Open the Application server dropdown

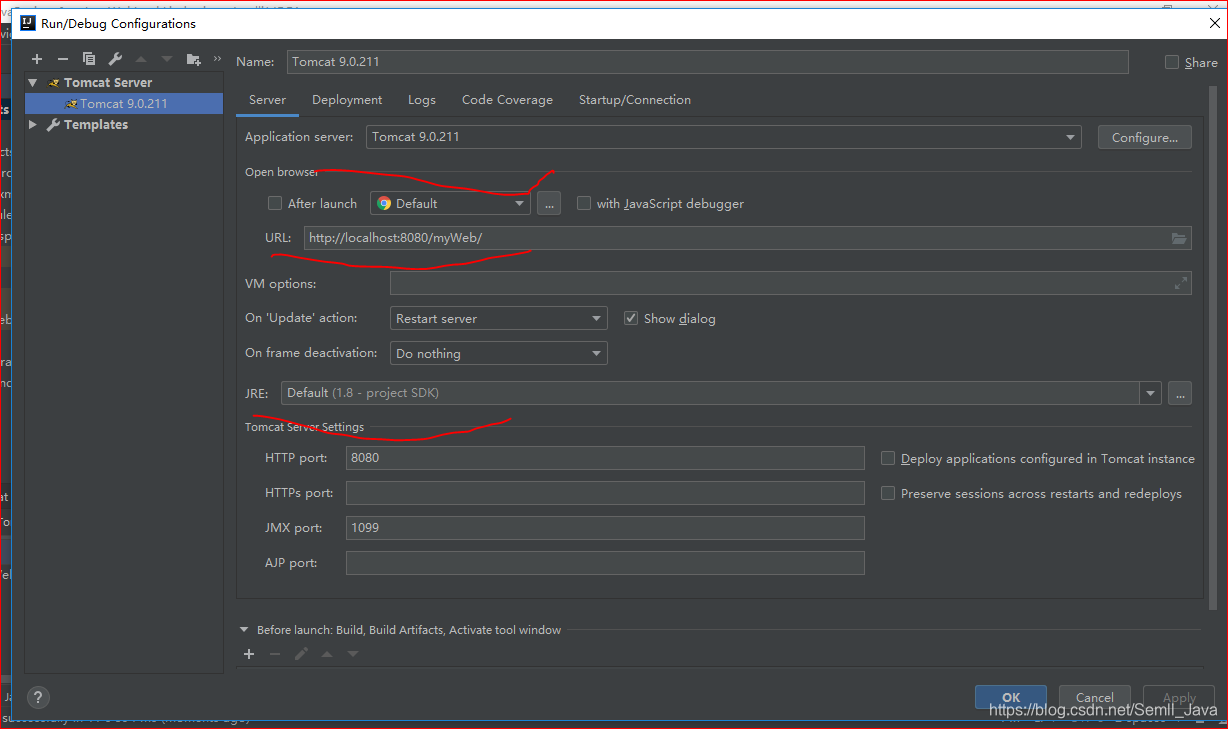click(x=723, y=137)
